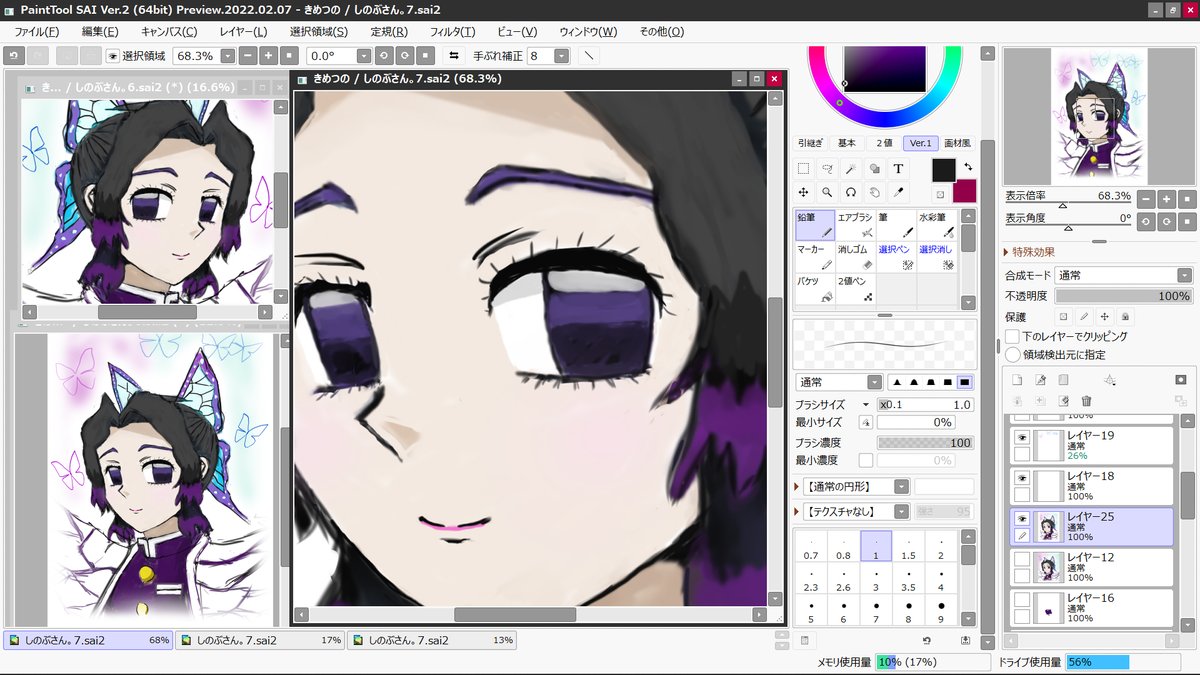Show レイヤー16 via its visibility box
Viewport: 1200px width, 675px height.
[1022, 600]
